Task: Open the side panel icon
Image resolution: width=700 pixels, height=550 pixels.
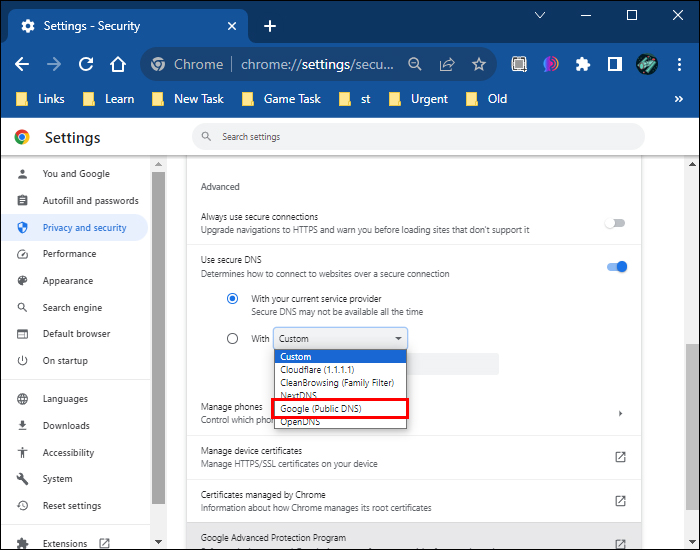Action: click(x=615, y=64)
